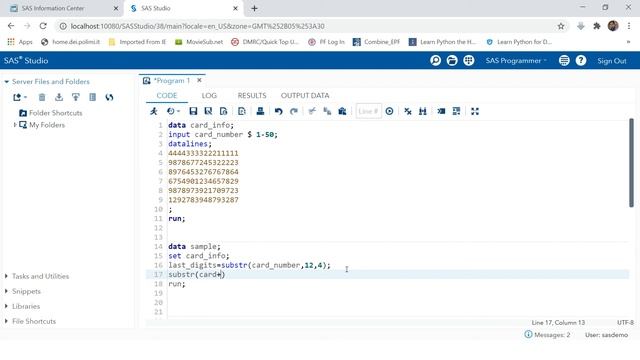The height and width of the screenshot is (360, 640).
Task: Switch to the CODE tab
Action: 167,96
